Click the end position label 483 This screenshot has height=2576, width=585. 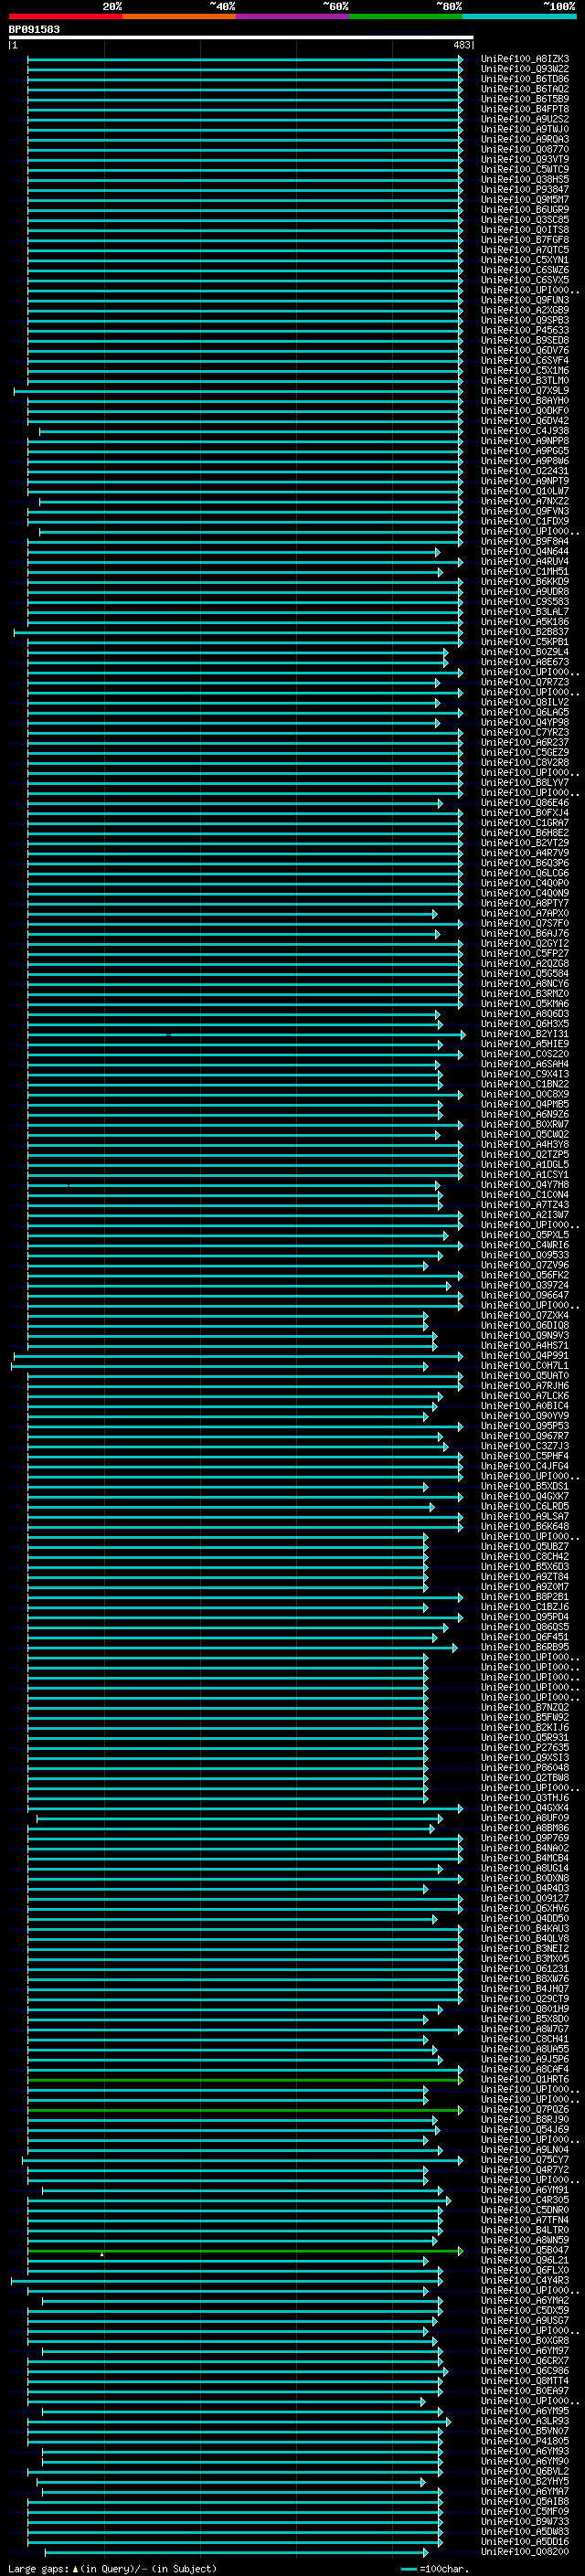pyautogui.click(x=461, y=45)
